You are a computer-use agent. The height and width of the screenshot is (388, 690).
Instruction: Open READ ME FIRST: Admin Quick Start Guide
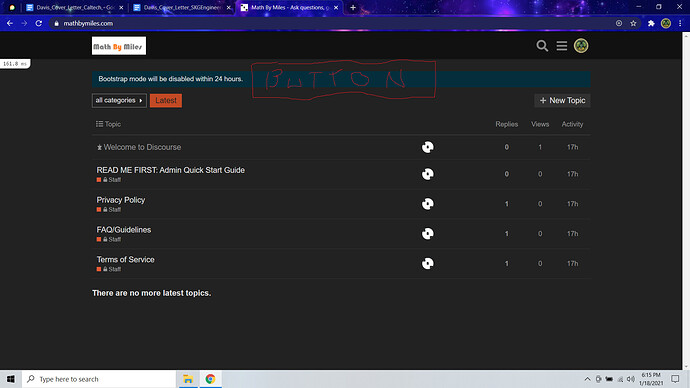(171, 170)
